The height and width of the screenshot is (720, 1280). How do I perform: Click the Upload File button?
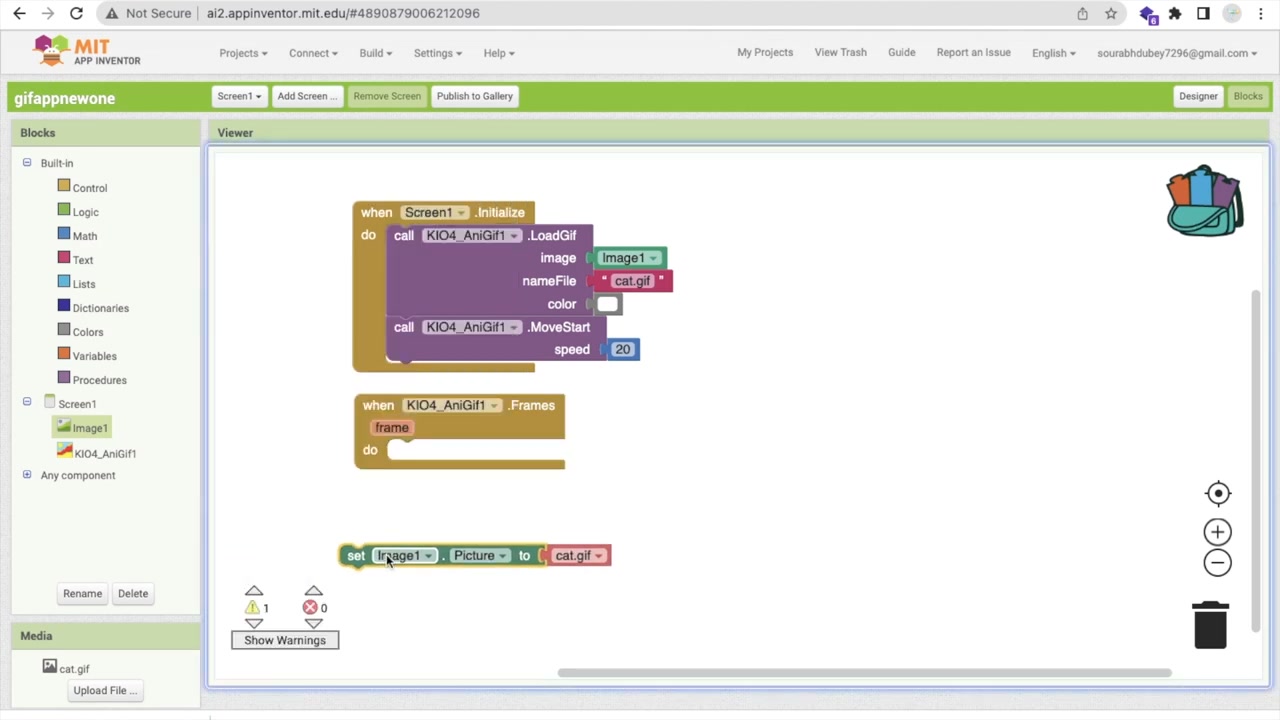(105, 691)
